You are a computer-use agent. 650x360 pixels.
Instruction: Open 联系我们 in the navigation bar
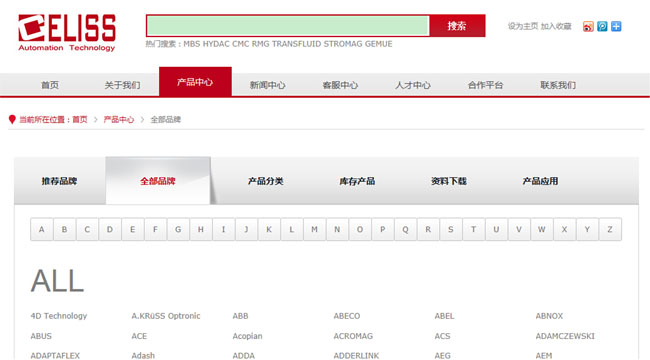[x=558, y=85]
